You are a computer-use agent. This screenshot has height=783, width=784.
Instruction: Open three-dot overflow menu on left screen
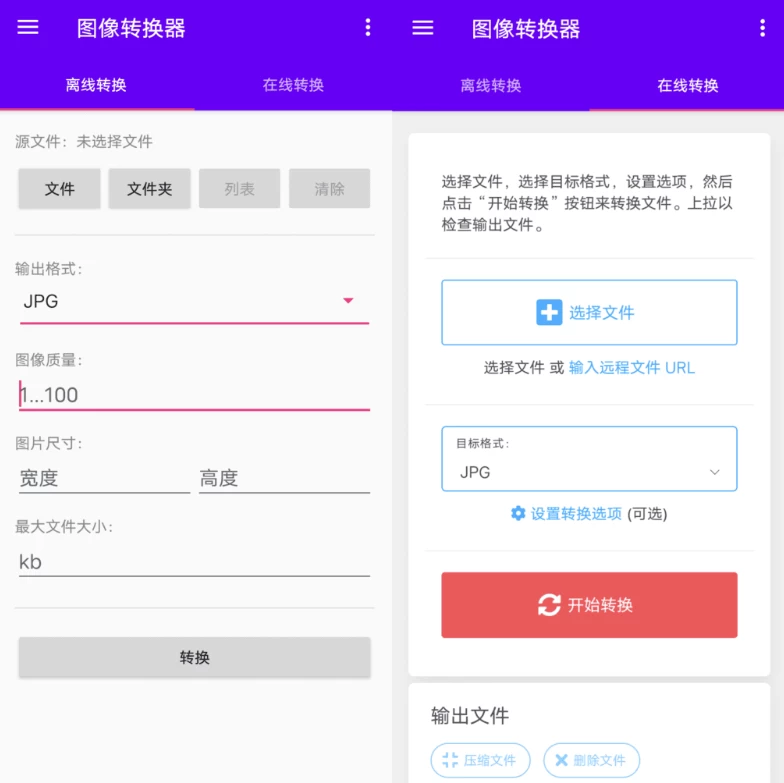point(368,28)
